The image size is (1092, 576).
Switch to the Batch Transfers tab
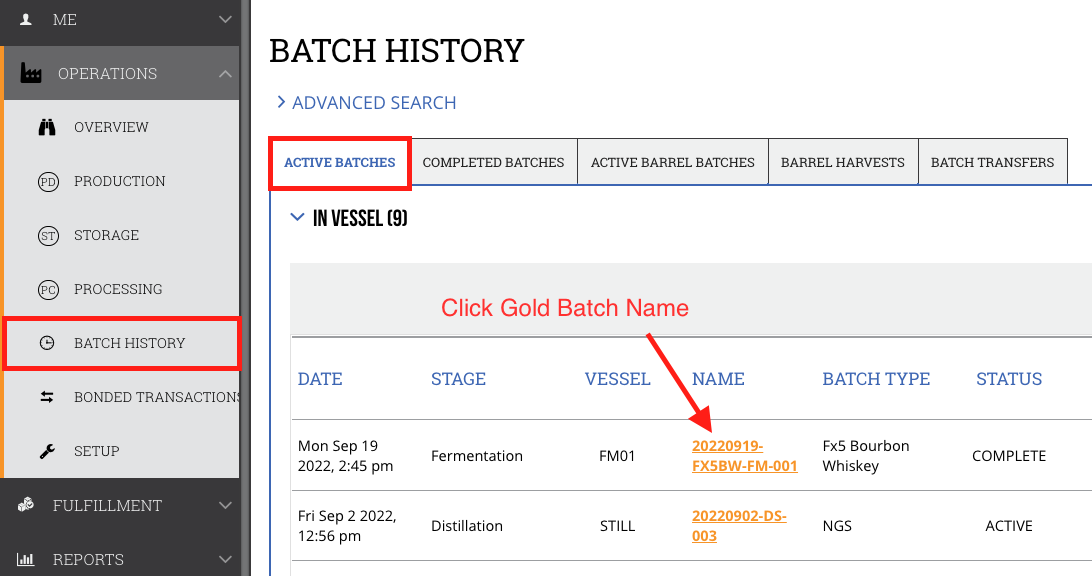pyautogui.click(x=992, y=162)
